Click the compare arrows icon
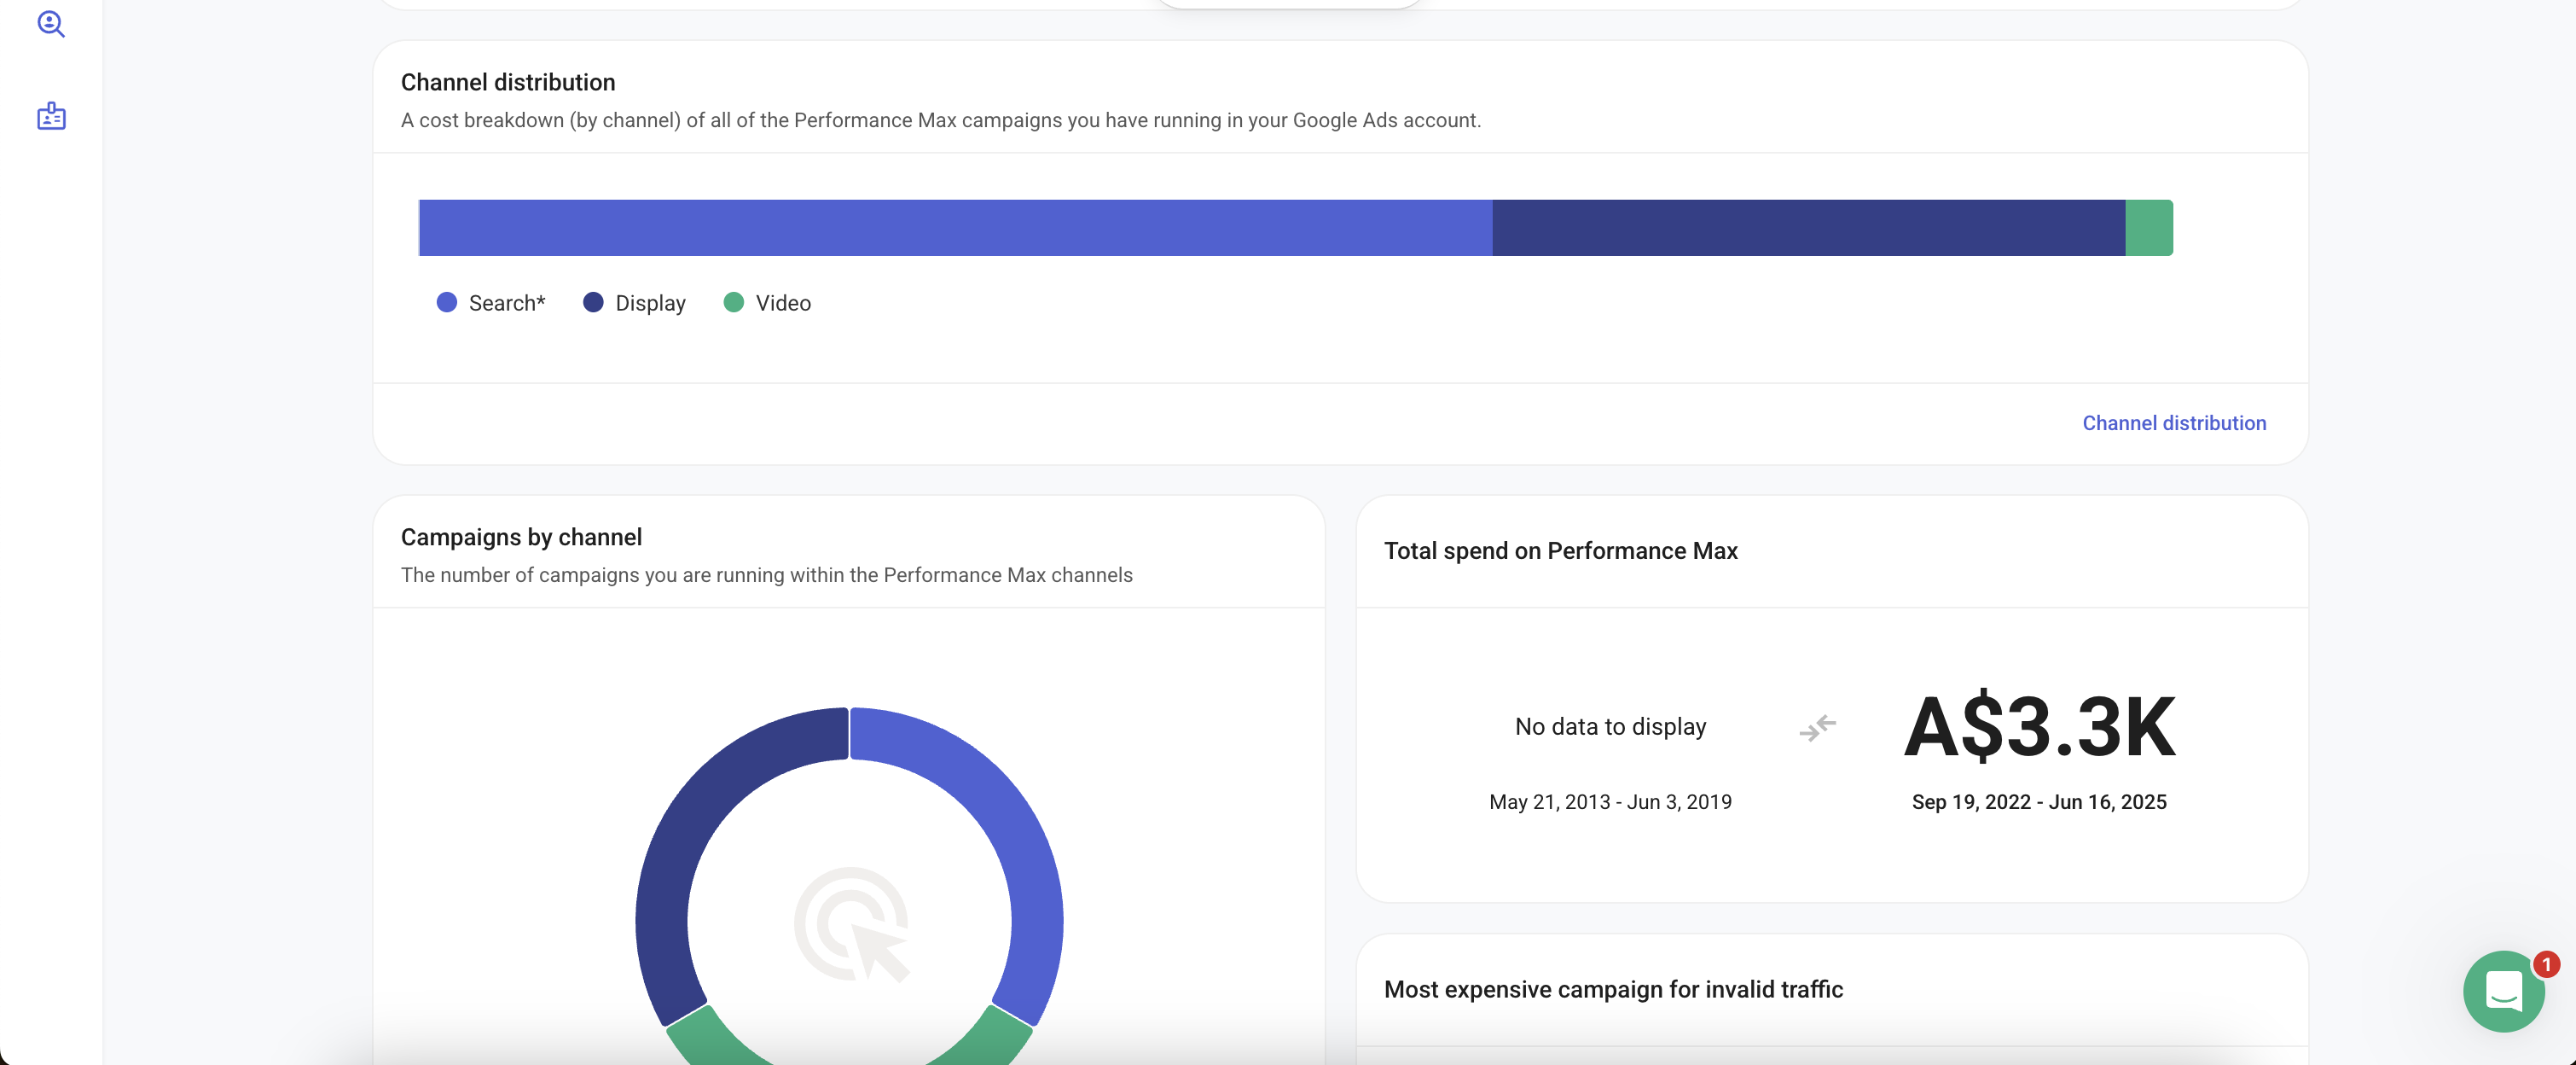2576x1065 pixels. [x=1817, y=727]
